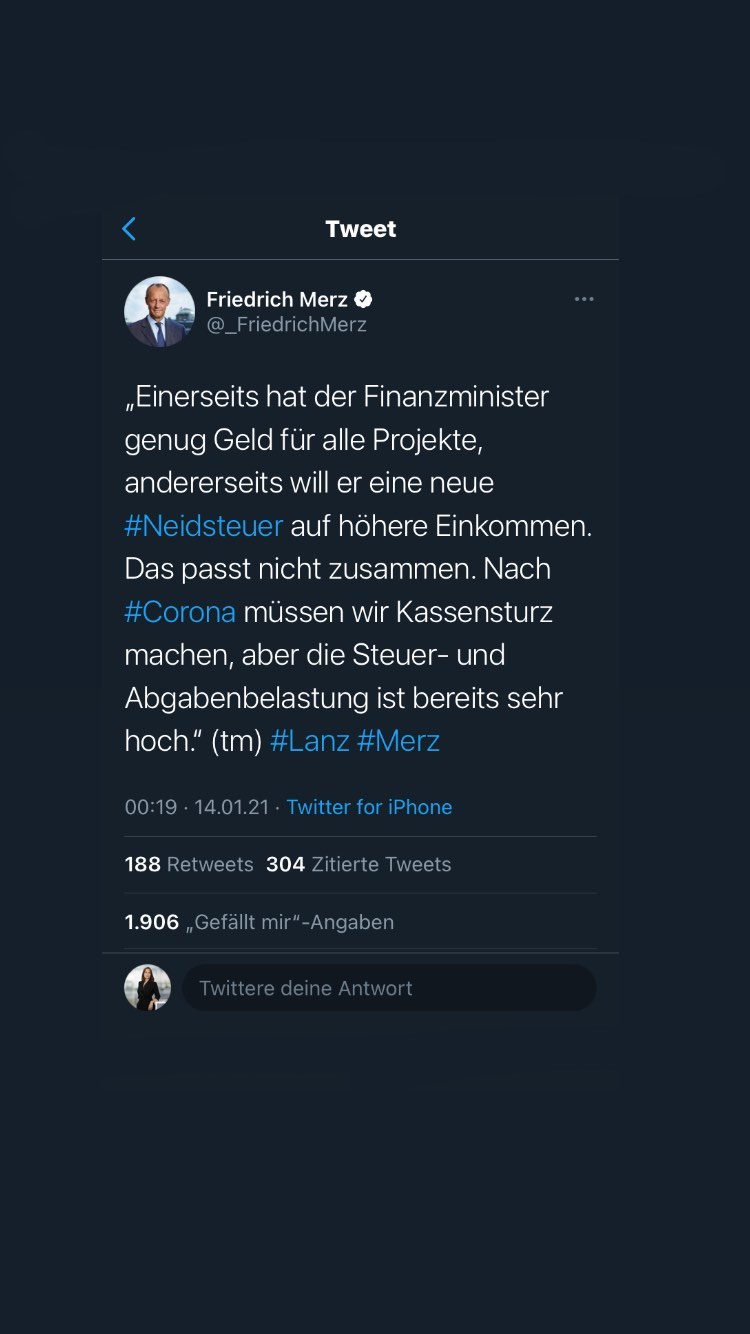
Task: Open the #Neidsteuer hashtag
Action: [x=204, y=526]
